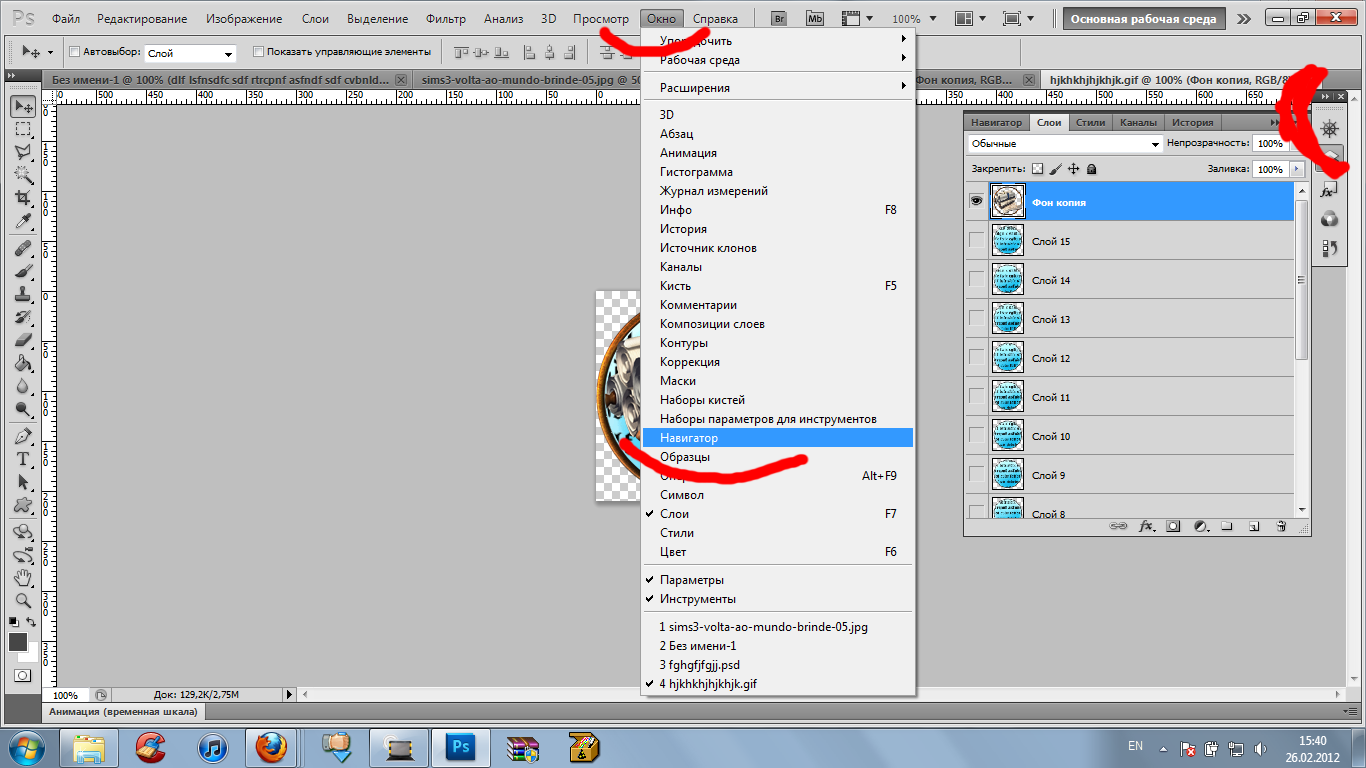Image resolution: width=1366 pixels, height=768 pixels.
Task: Select the Brush tool
Action: click(x=23, y=271)
